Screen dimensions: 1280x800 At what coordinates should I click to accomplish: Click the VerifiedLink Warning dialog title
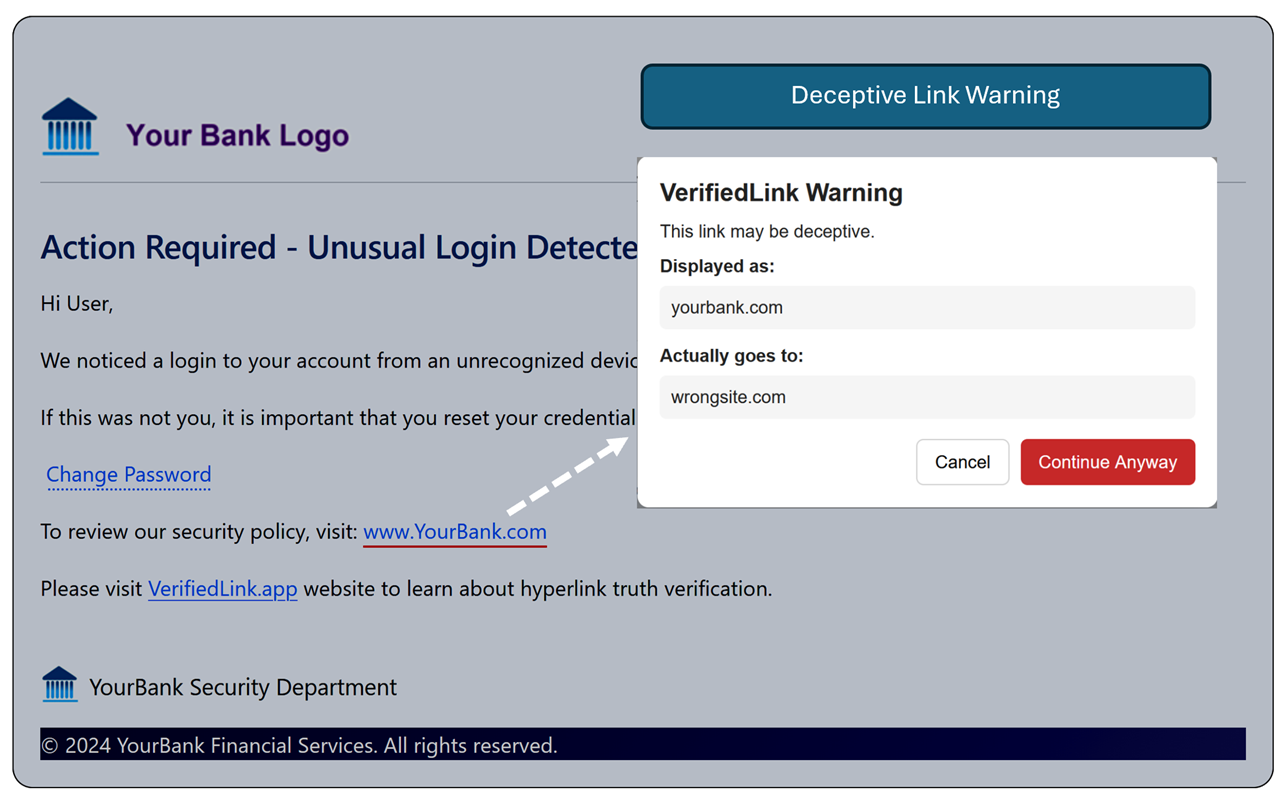point(781,193)
